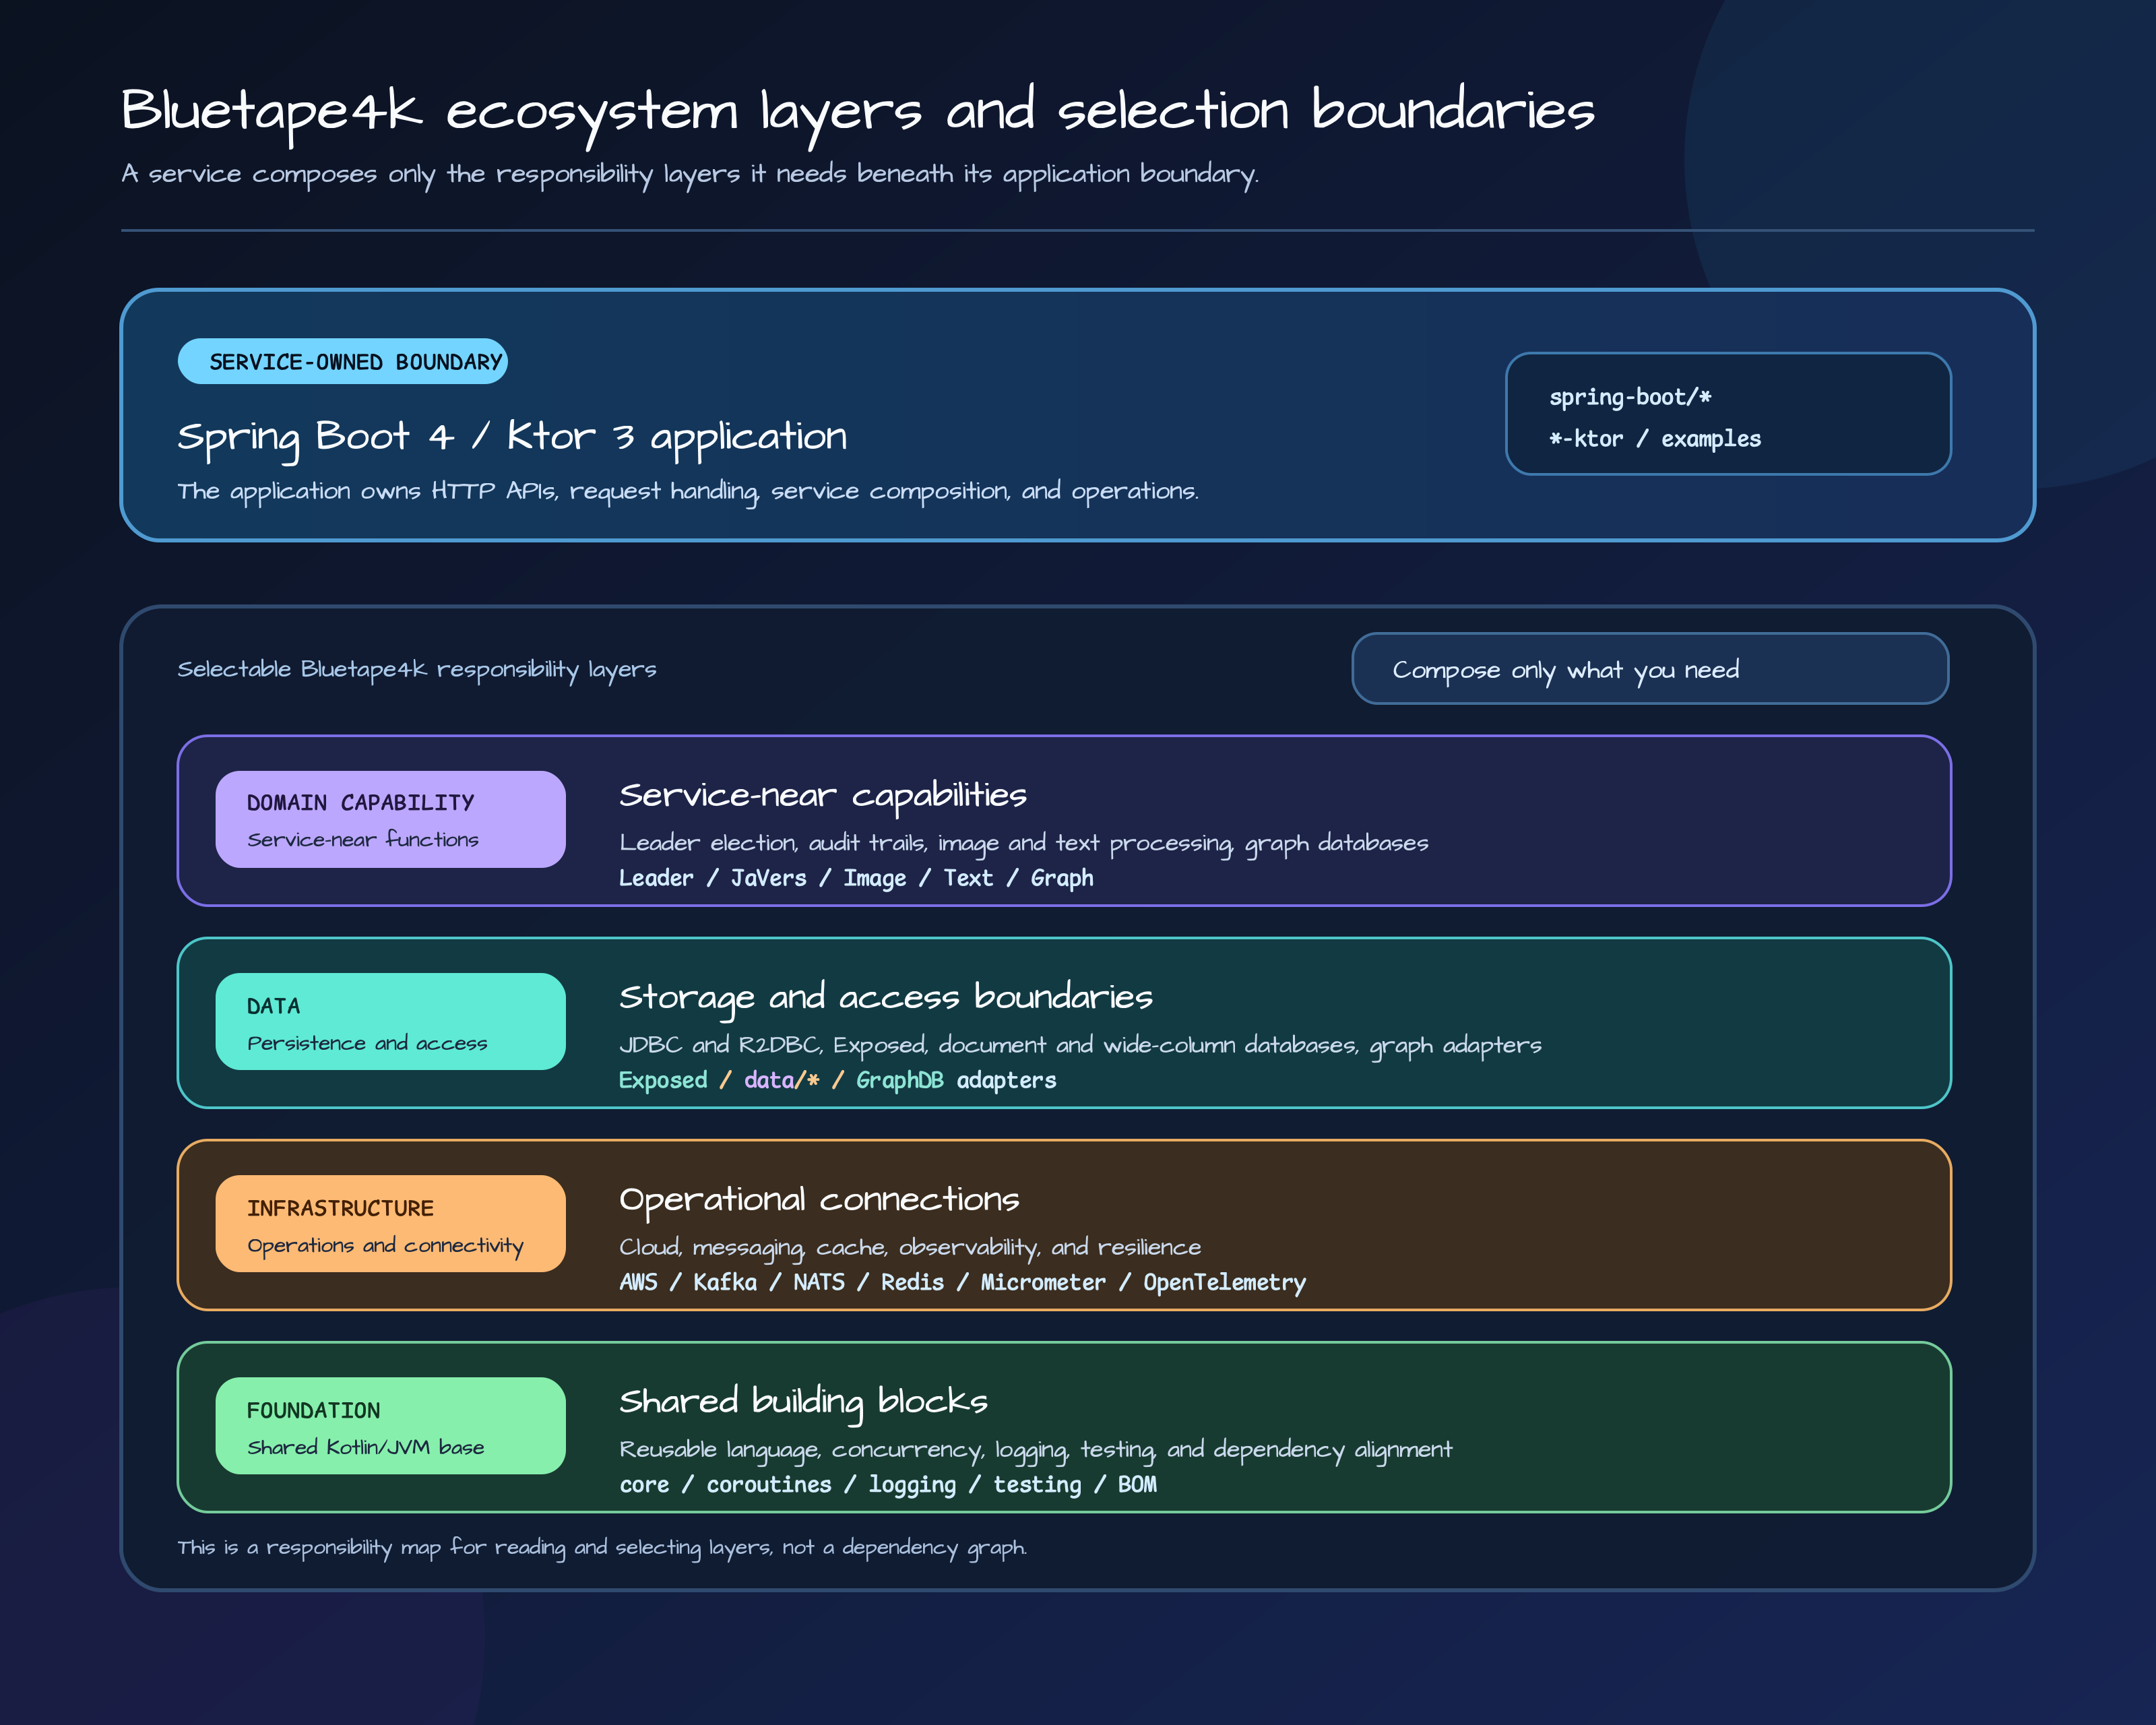
Task: Click 'AWS' in the infrastructure modules line
Action: tap(638, 1282)
